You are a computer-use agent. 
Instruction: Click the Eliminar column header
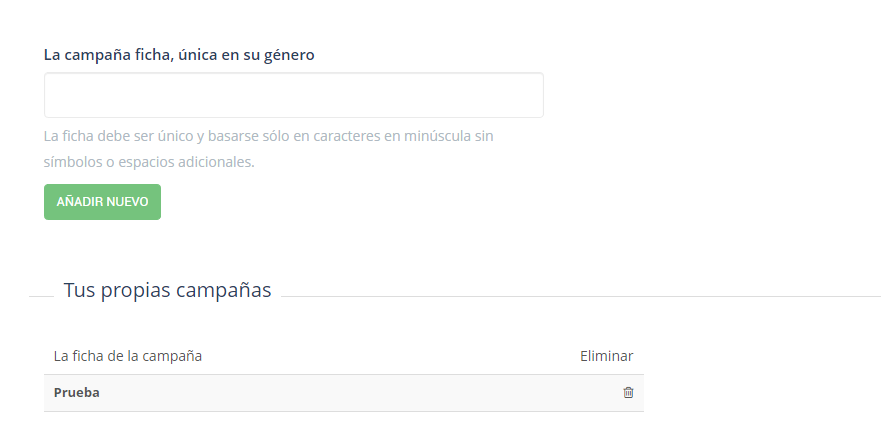[x=606, y=356]
